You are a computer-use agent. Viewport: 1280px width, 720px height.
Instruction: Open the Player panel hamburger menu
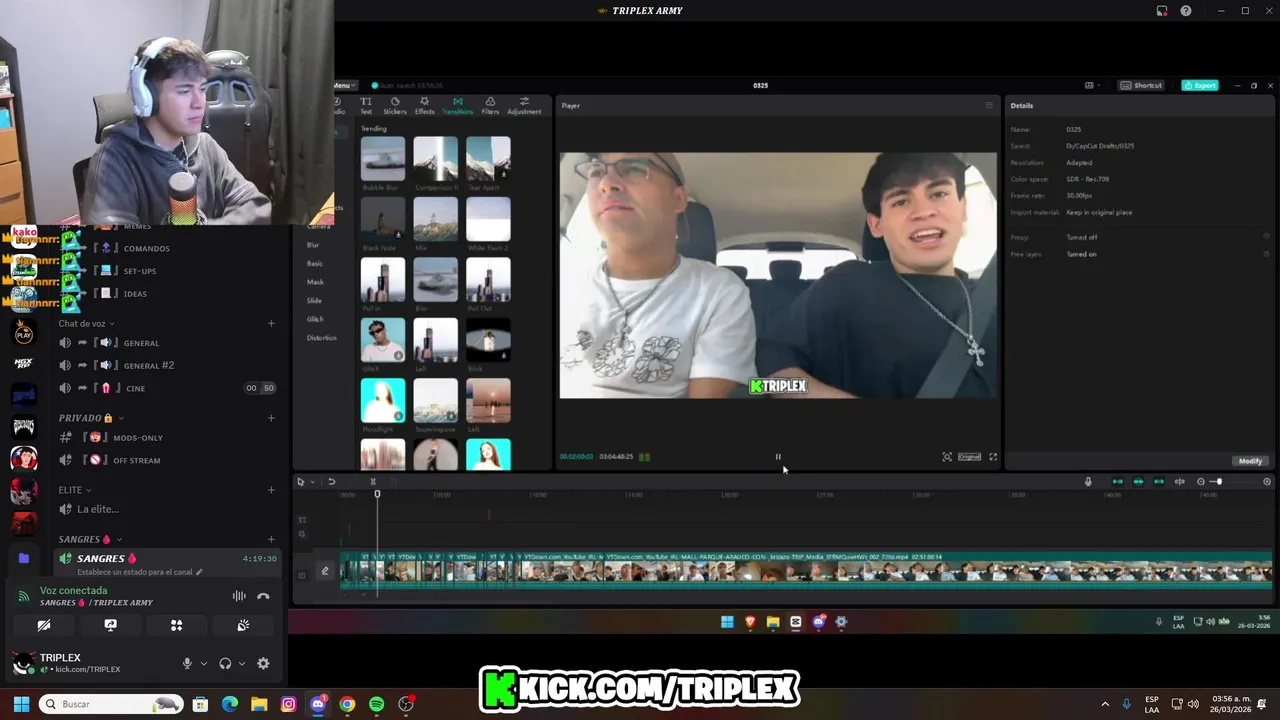989,105
